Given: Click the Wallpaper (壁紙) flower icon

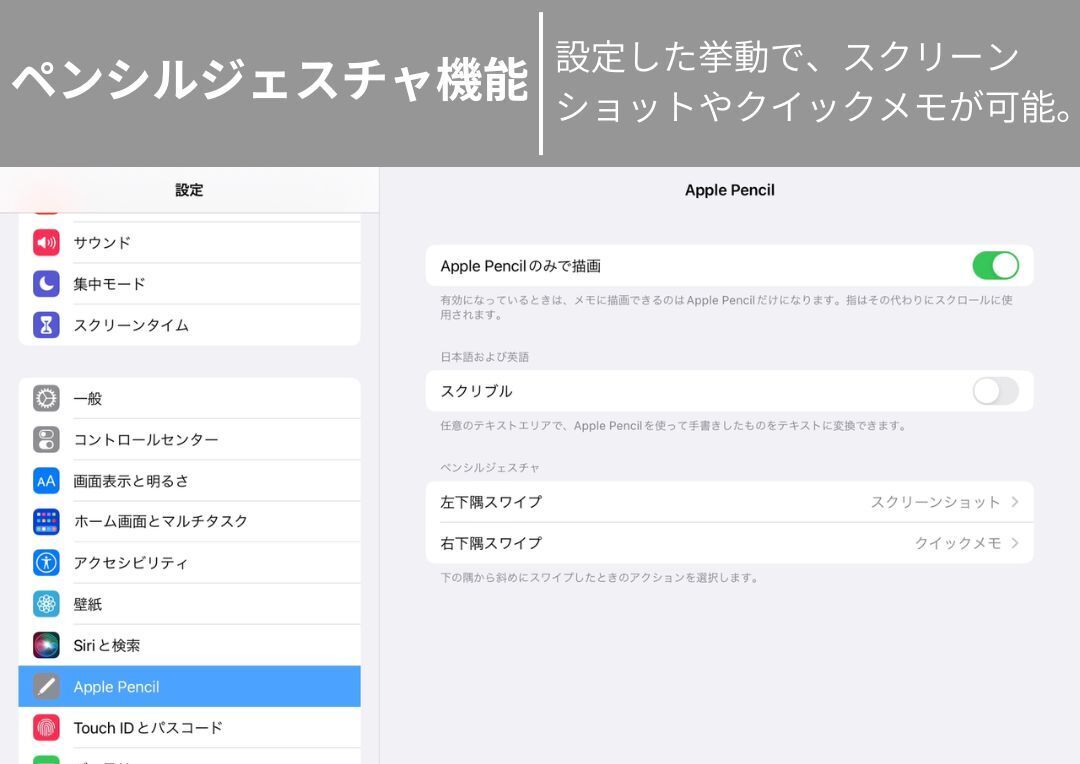Looking at the screenshot, I should click(x=46, y=604).
